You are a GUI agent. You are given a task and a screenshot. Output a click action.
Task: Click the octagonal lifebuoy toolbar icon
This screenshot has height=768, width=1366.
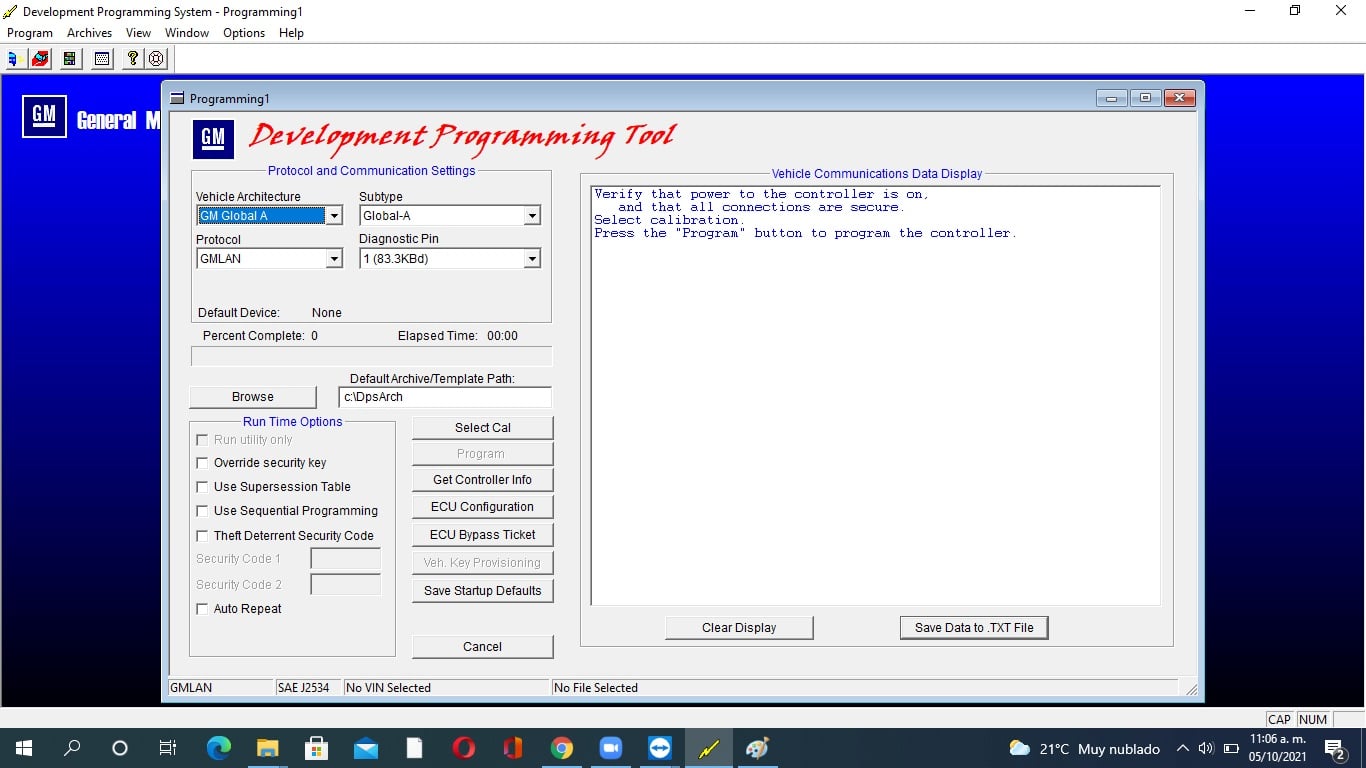click(x=156, y=59)
